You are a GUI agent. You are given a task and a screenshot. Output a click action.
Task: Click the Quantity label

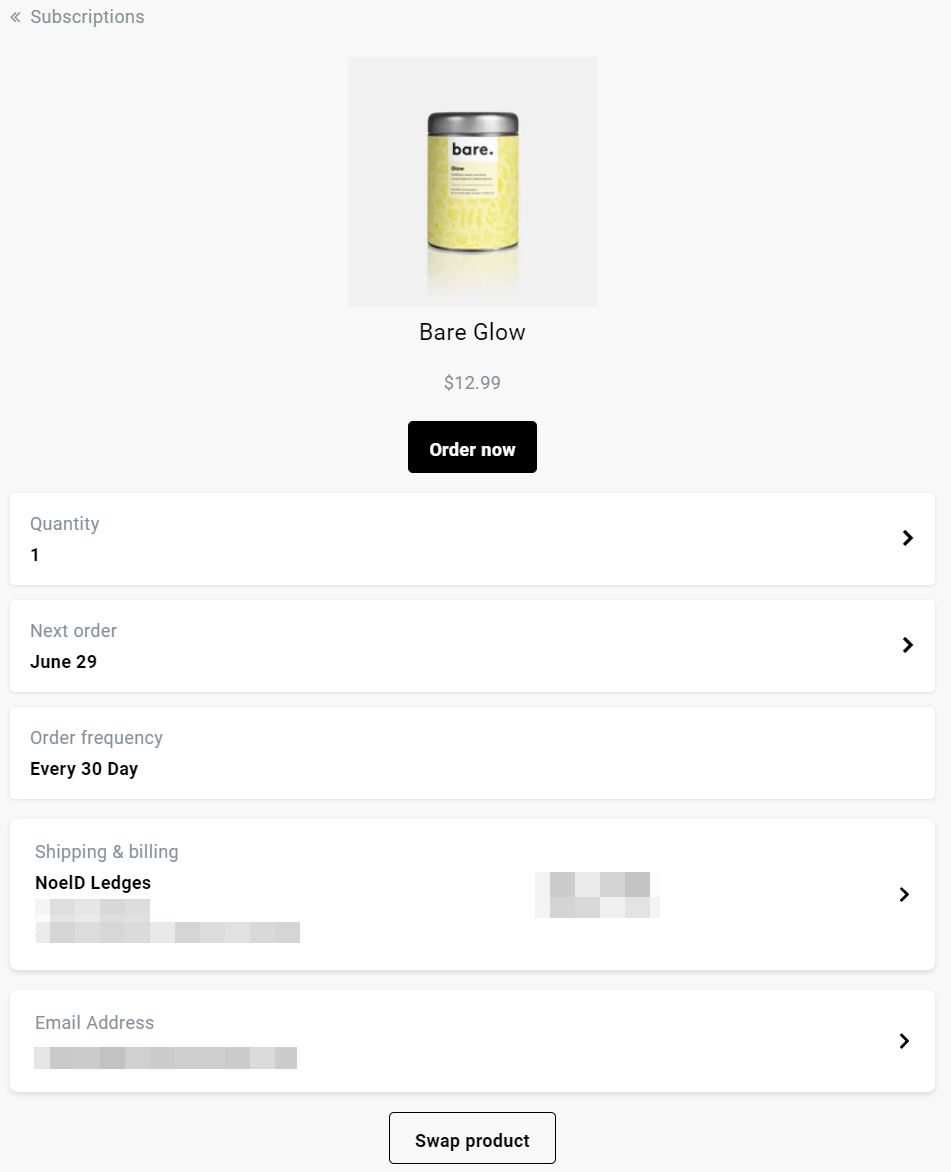point(65,524)
